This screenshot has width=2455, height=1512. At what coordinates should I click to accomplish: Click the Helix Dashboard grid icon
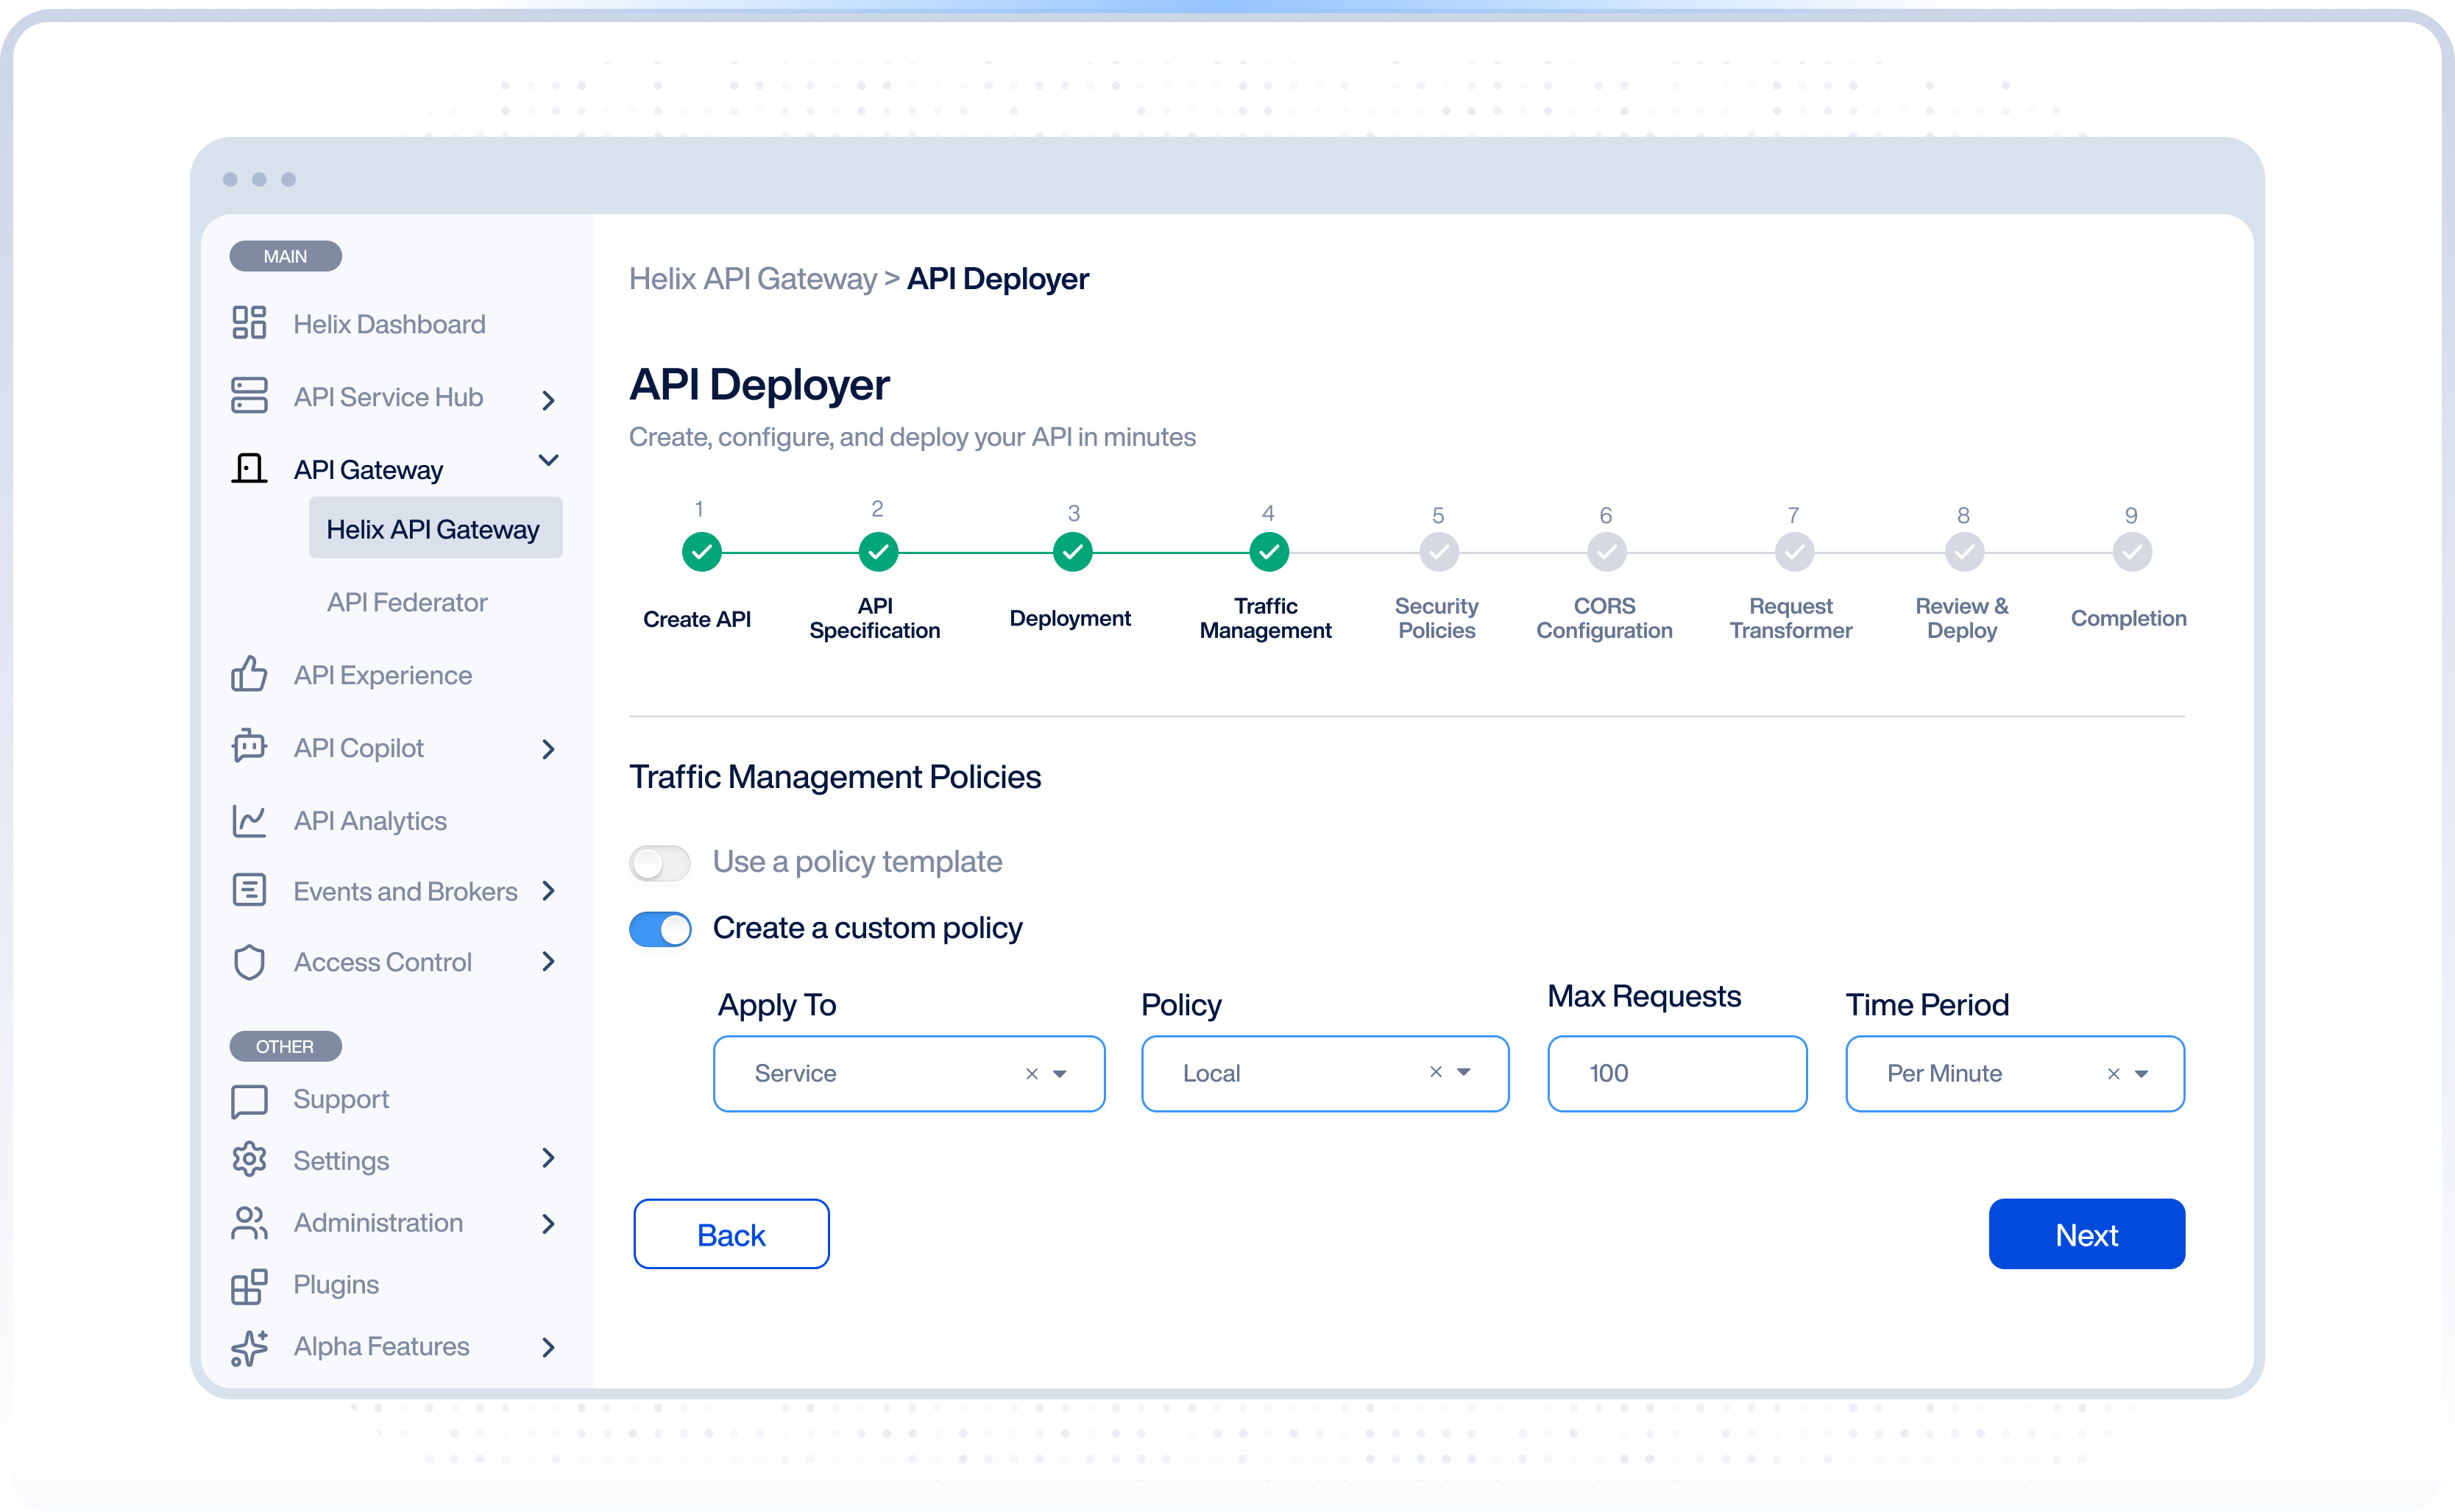[x=249, y=323]
